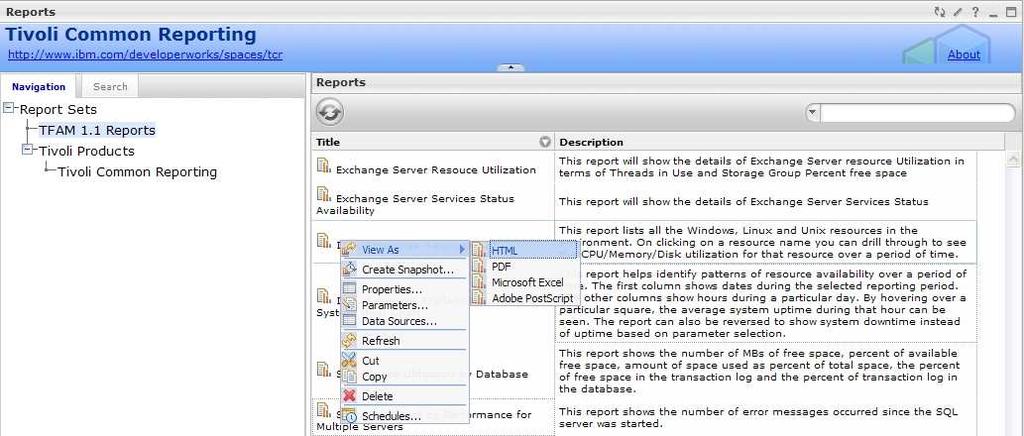Click the Copy menu icon
This screenshot has height=436, width=1024.
pyautogui.click(x=349, y=376)
